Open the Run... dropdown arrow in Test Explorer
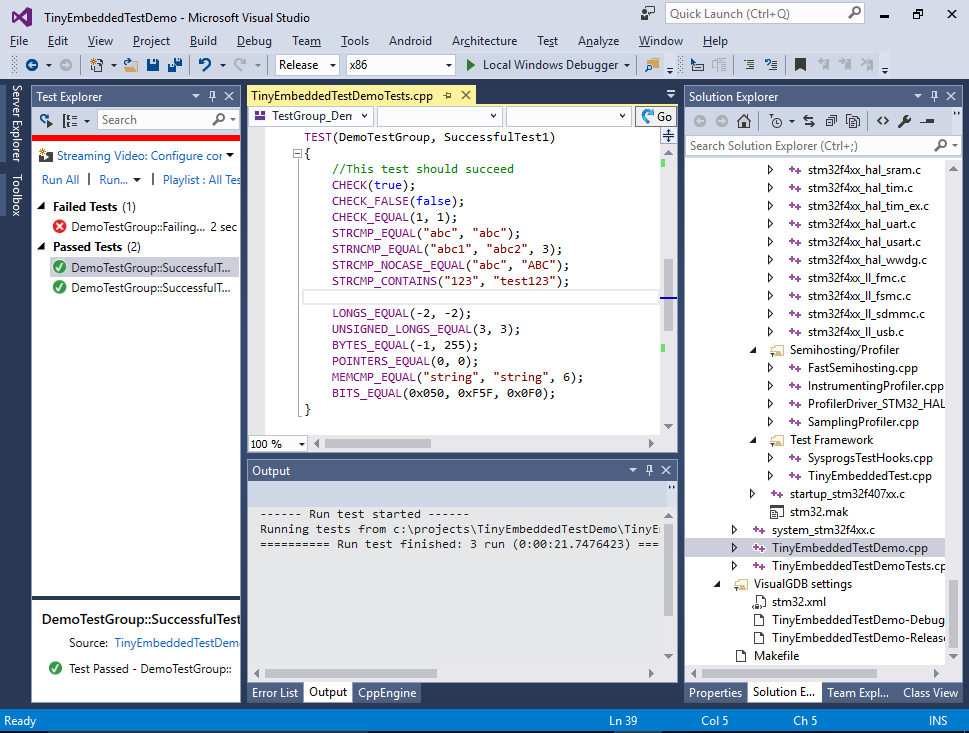Viewport: 969px width, 733px height. click(x=137, y=180)
